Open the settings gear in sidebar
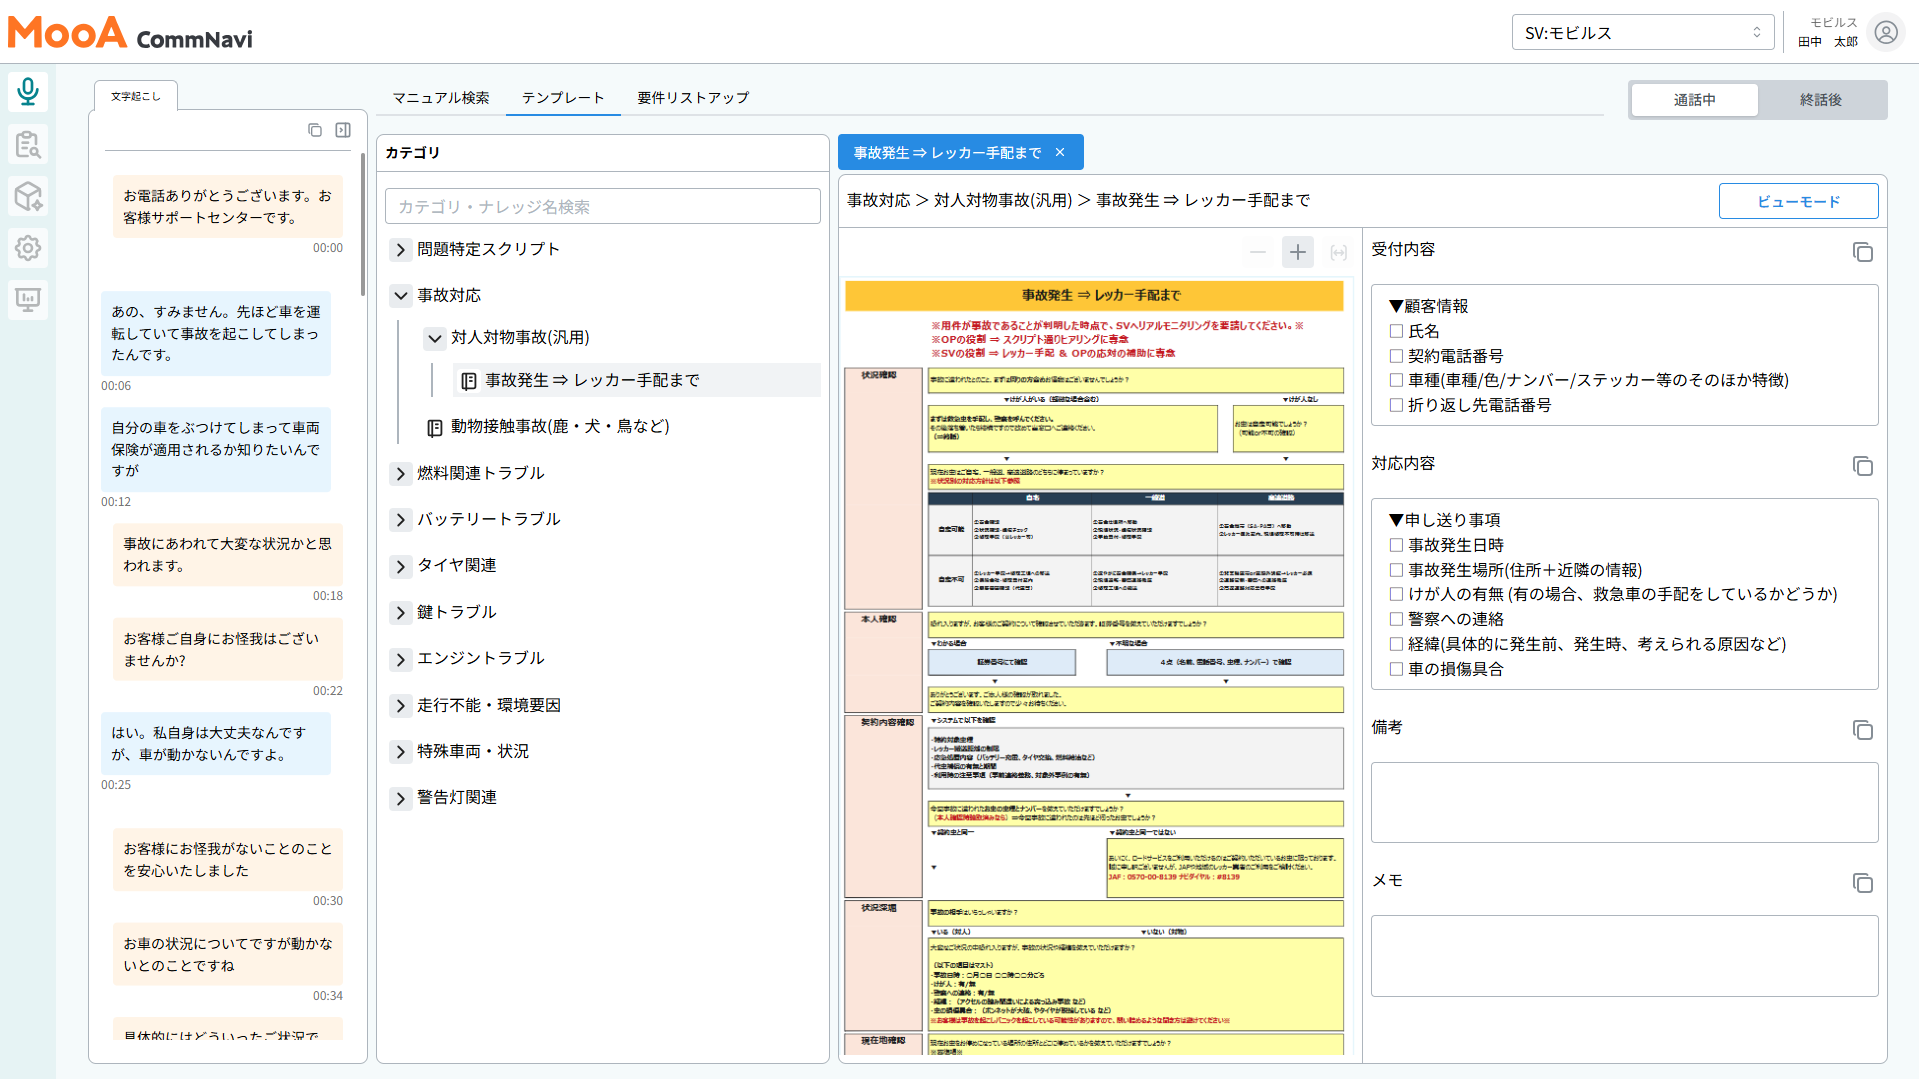This screenshot has height=1079, width=1919. pos(28,248)
